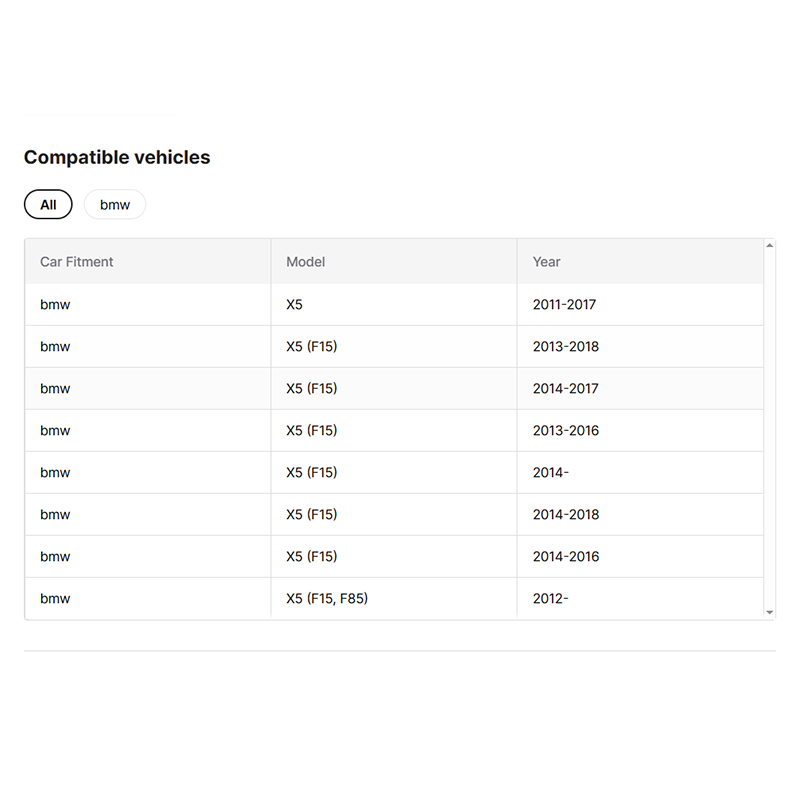Click the Car Fitment column header

pos(77,262)
